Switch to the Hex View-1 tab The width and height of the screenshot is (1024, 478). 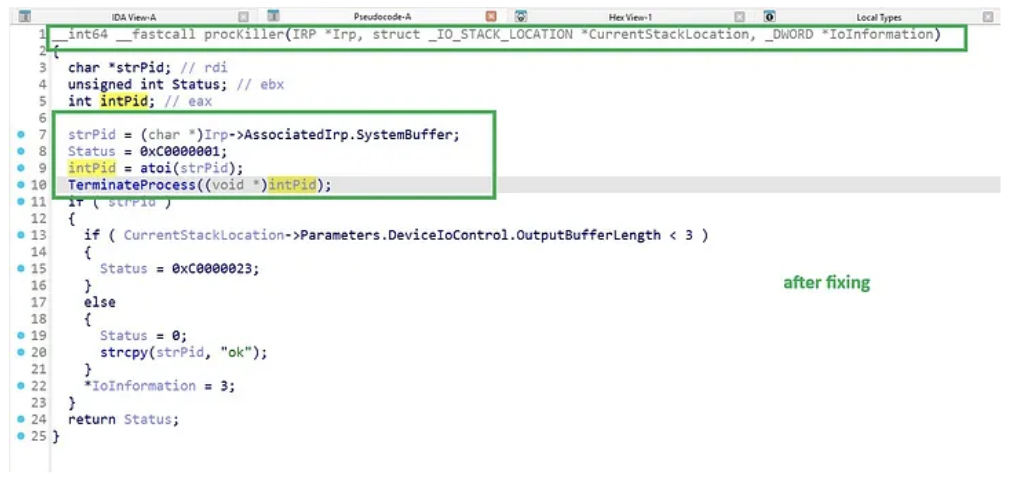click(630, 17)
